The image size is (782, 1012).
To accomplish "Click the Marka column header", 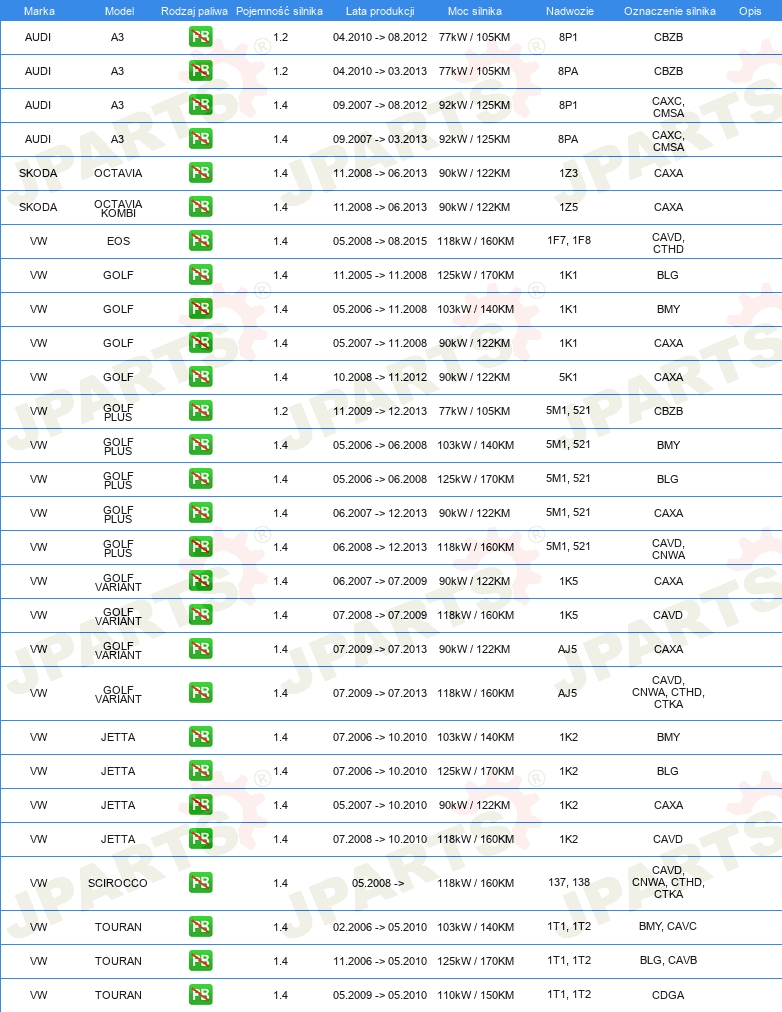I will point(39,11).
